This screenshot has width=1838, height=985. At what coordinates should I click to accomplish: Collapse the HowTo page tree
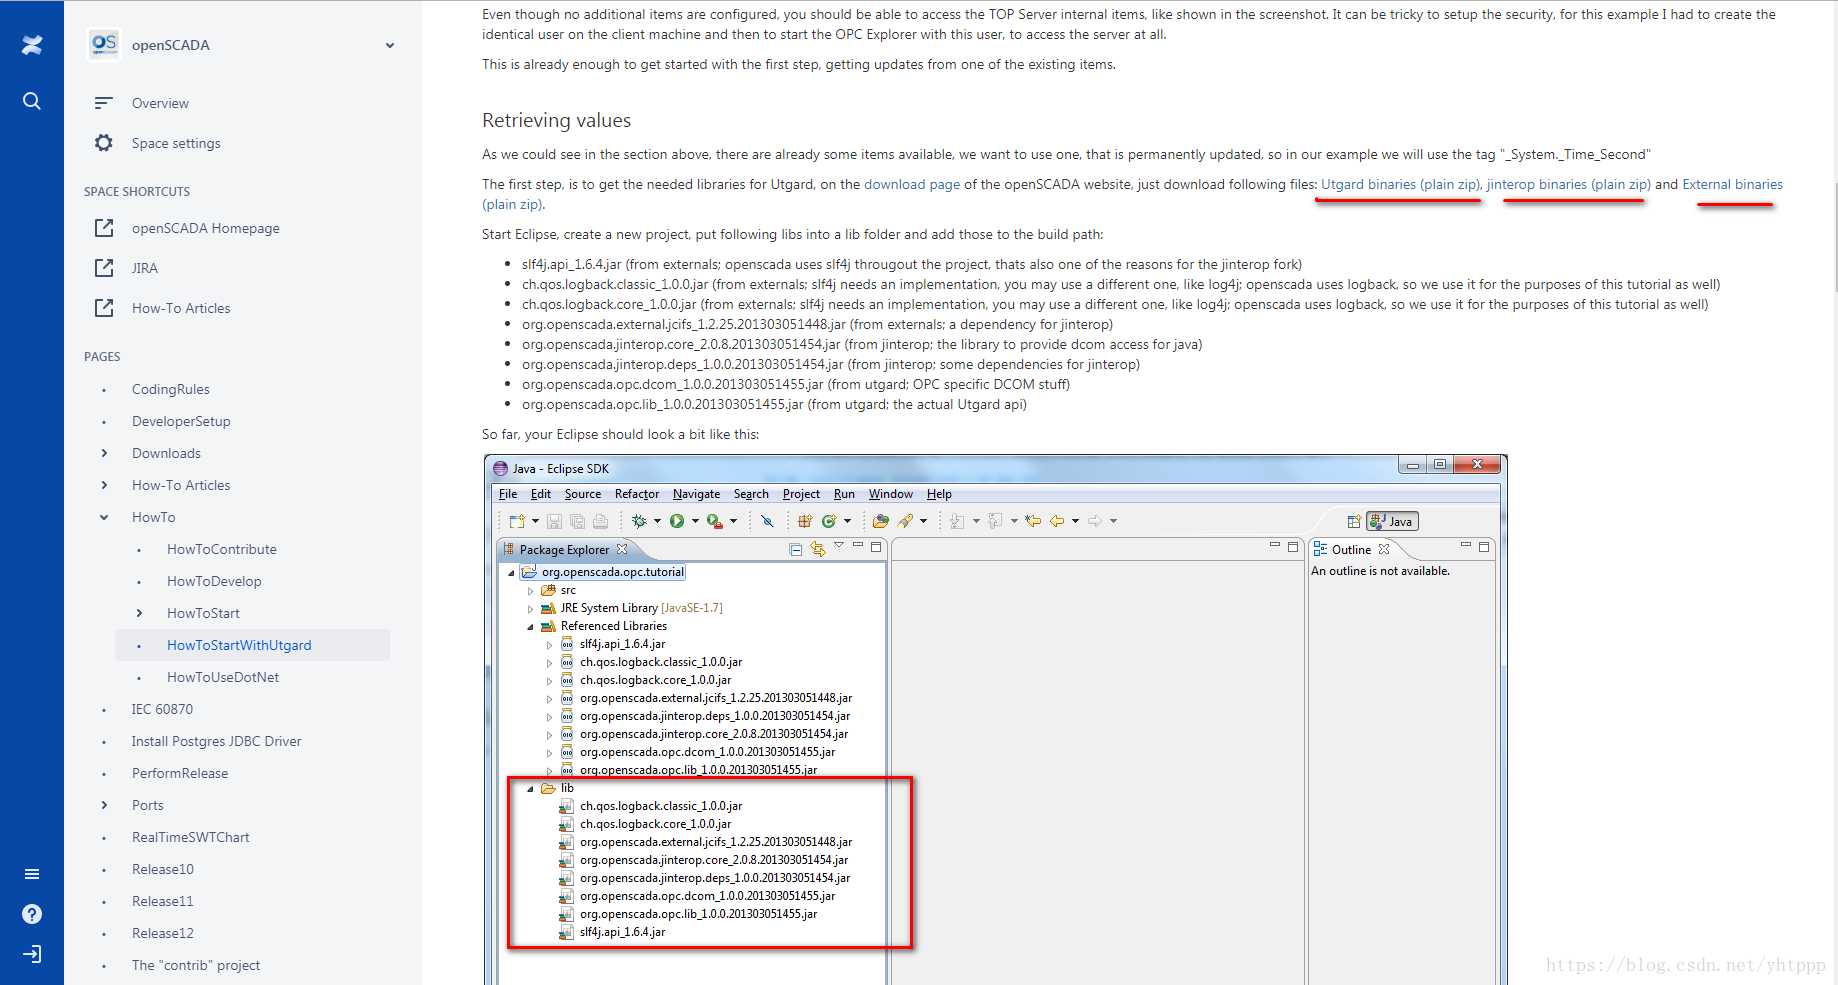[x=104, y=517]
